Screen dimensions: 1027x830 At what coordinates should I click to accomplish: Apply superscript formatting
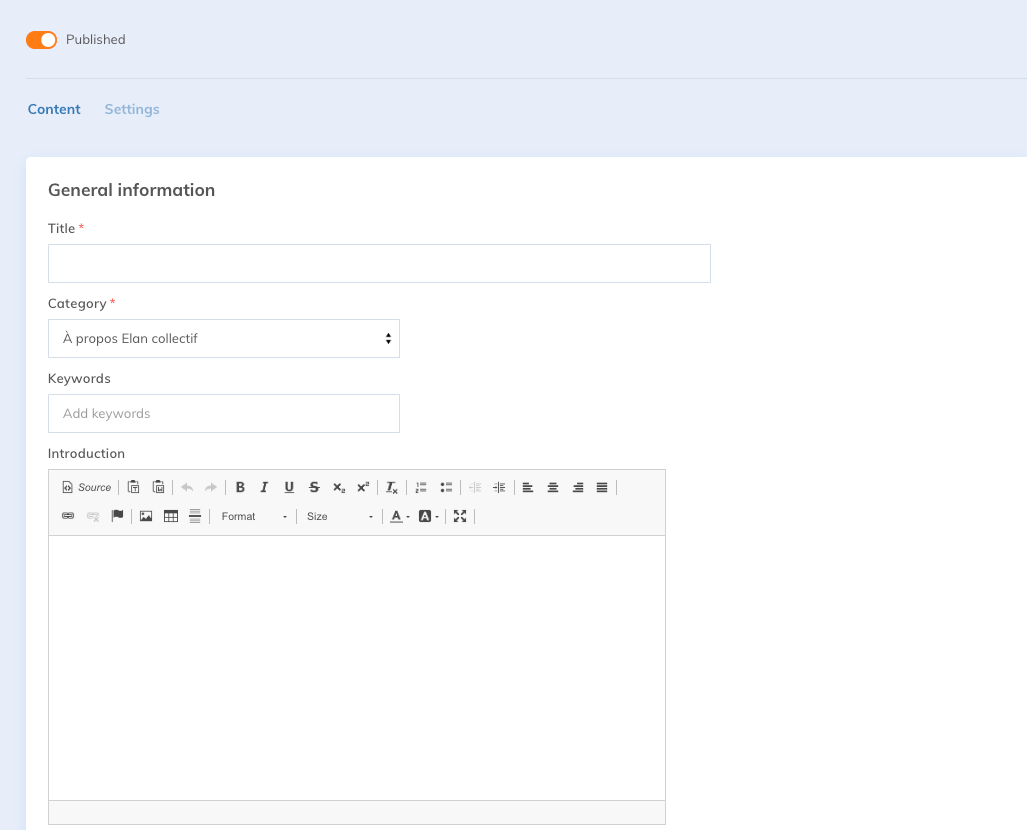363,487
